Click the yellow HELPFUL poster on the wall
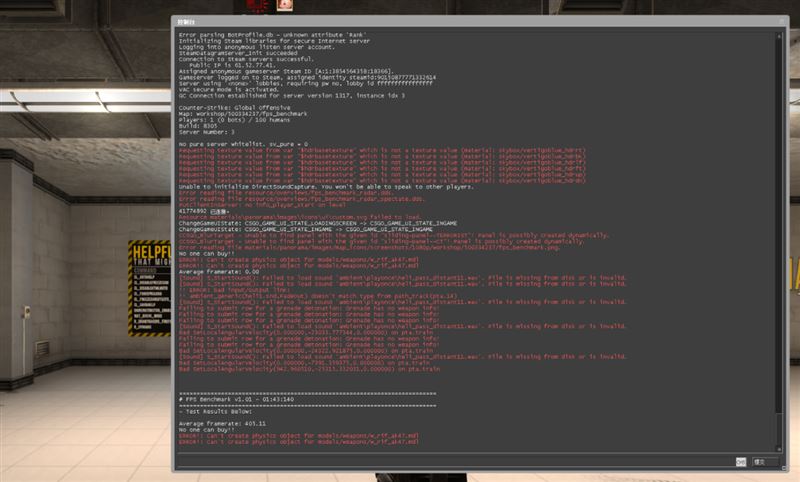800x482 pixels. (x=149, y=288)
